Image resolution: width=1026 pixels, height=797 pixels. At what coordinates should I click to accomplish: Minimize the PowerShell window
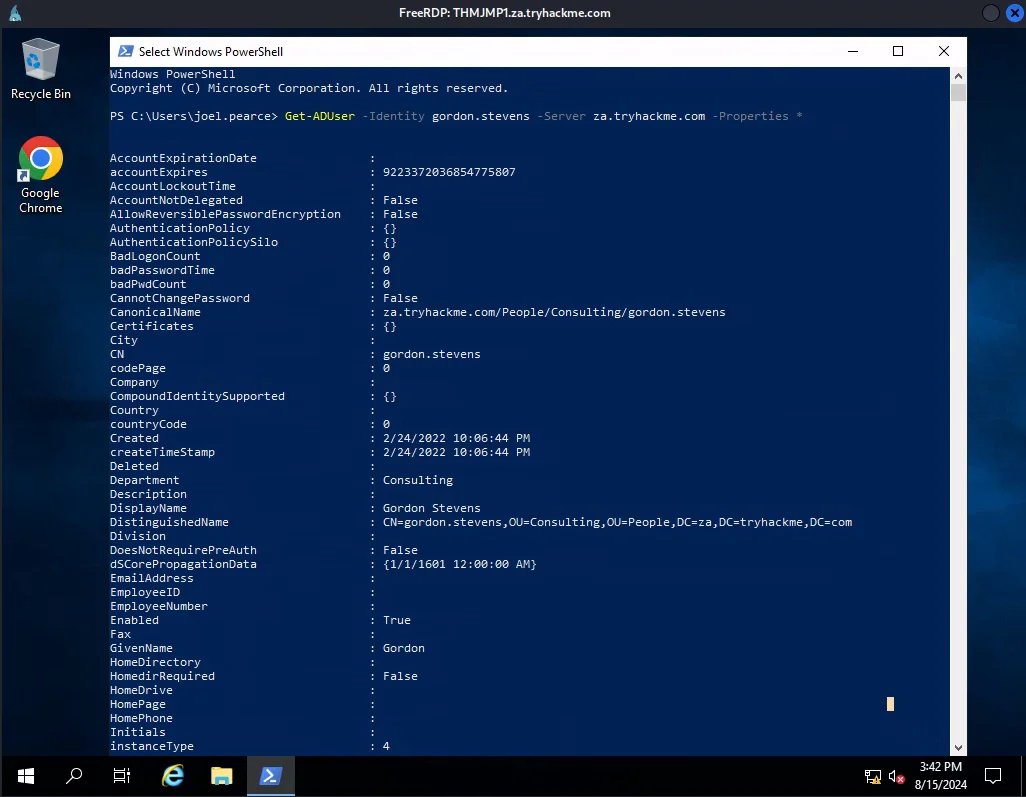point(853,51)
